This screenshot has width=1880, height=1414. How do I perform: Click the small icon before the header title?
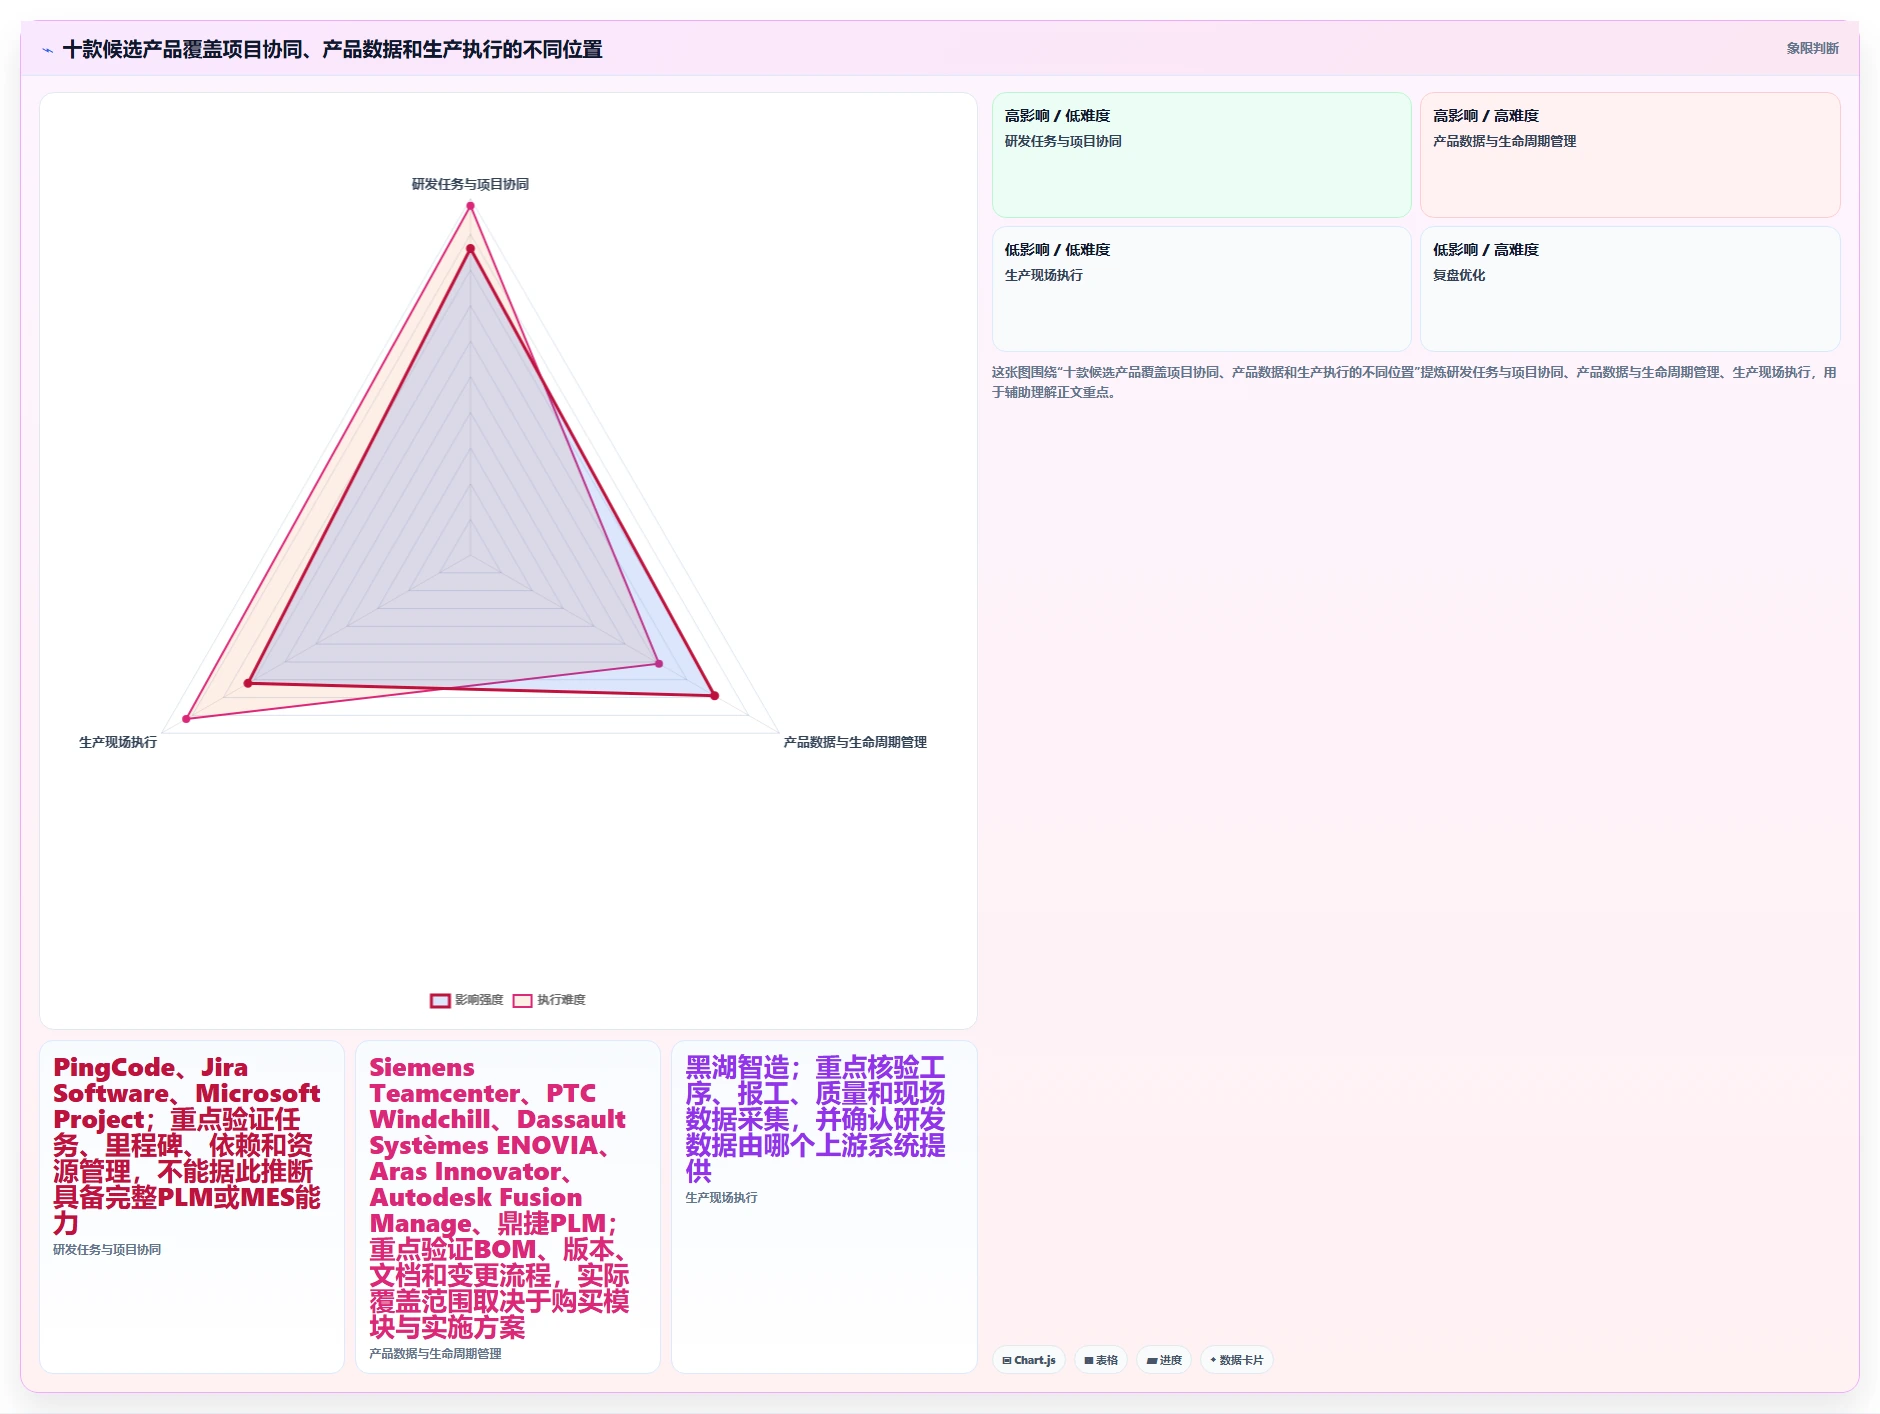click(x=48, y=50)
